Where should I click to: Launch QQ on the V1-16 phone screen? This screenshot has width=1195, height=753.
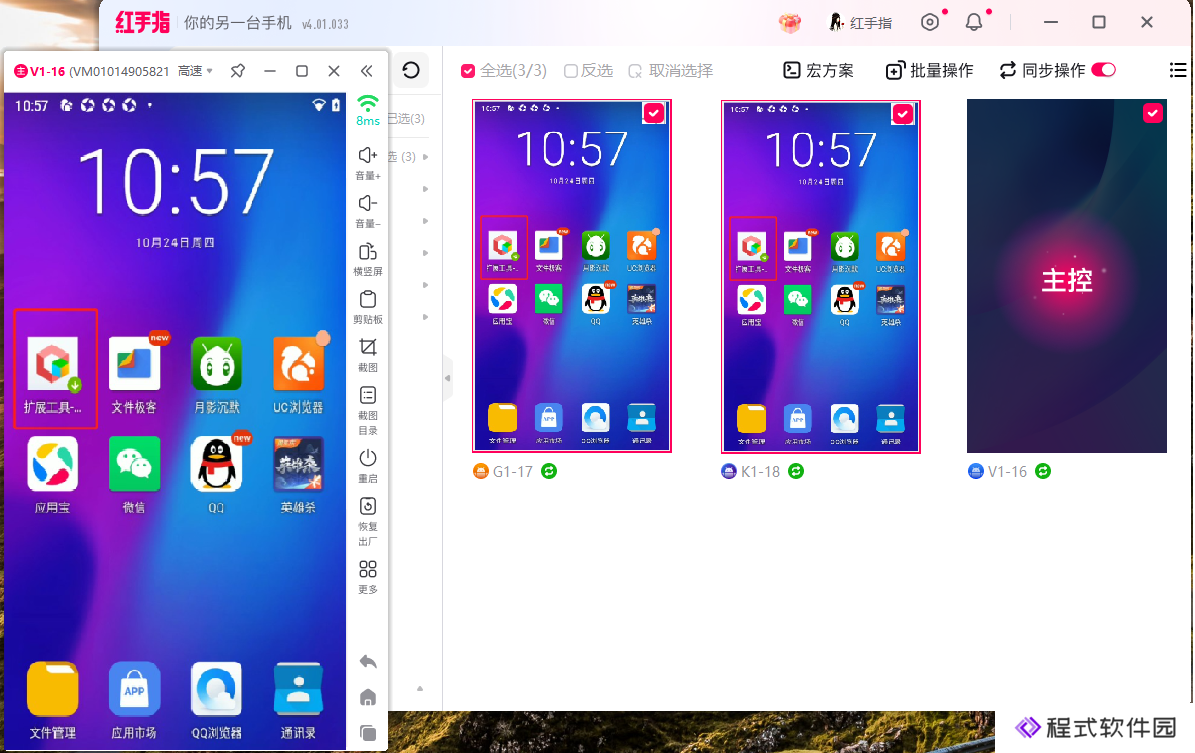coord(216,474)
